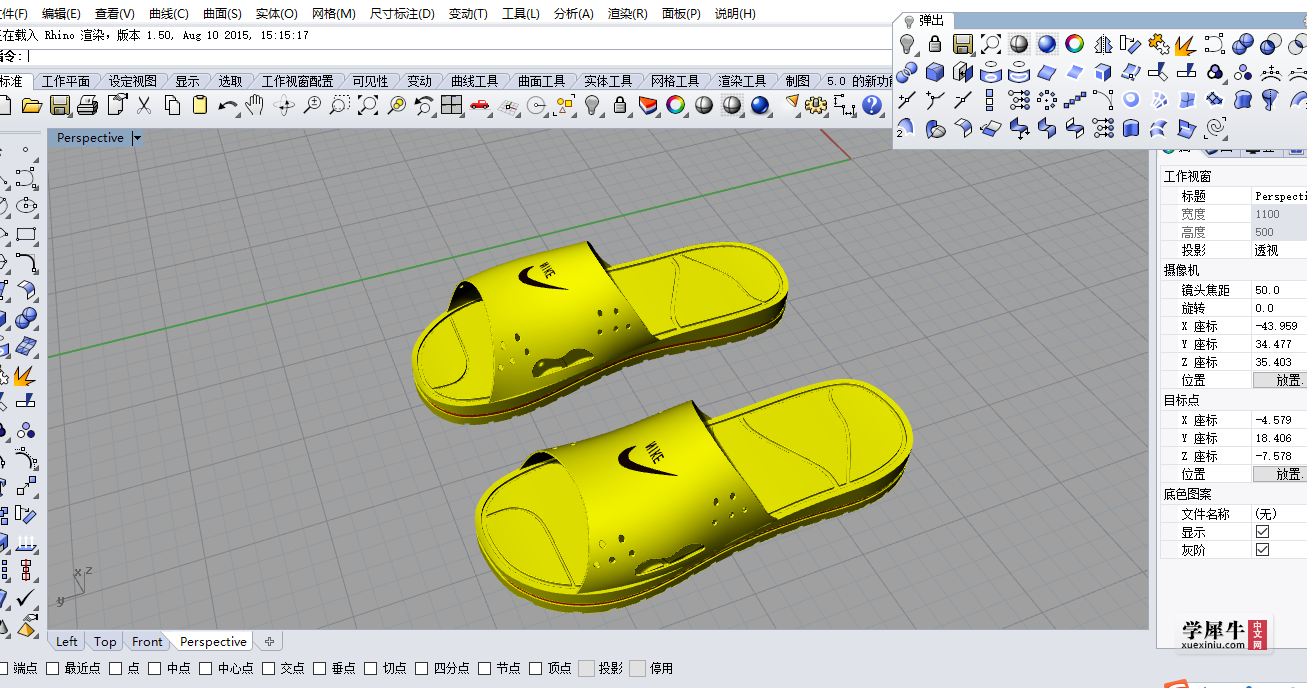Open the 曲线(C) menu
The height and width of the screenshot is (688, 1307).
tap(169, 14)
